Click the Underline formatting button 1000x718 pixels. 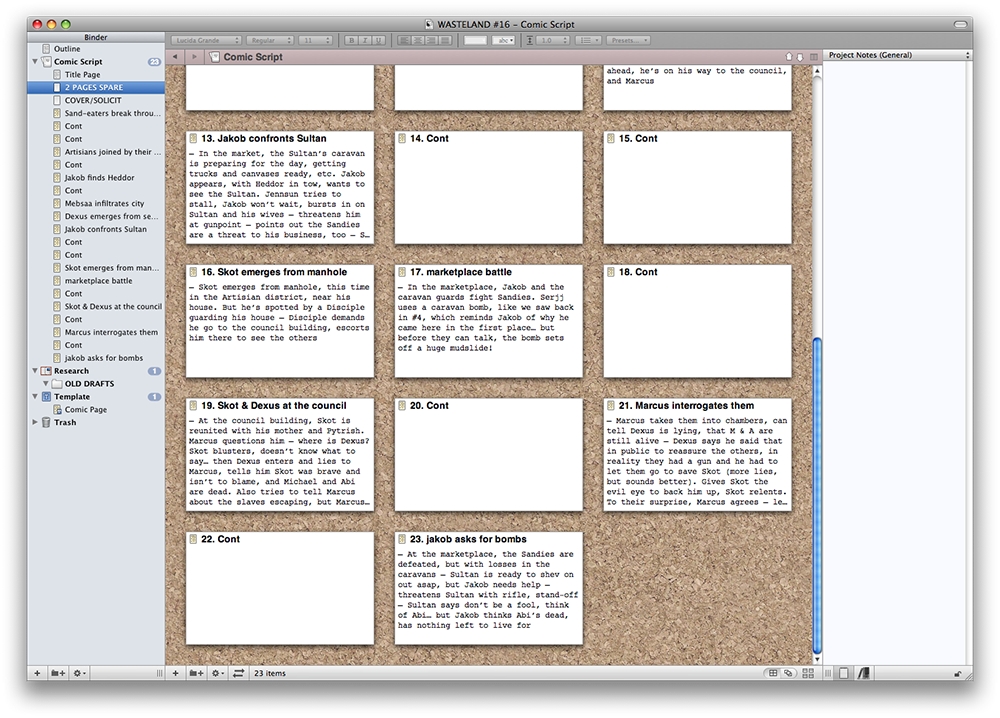click(x=378, y=40)
